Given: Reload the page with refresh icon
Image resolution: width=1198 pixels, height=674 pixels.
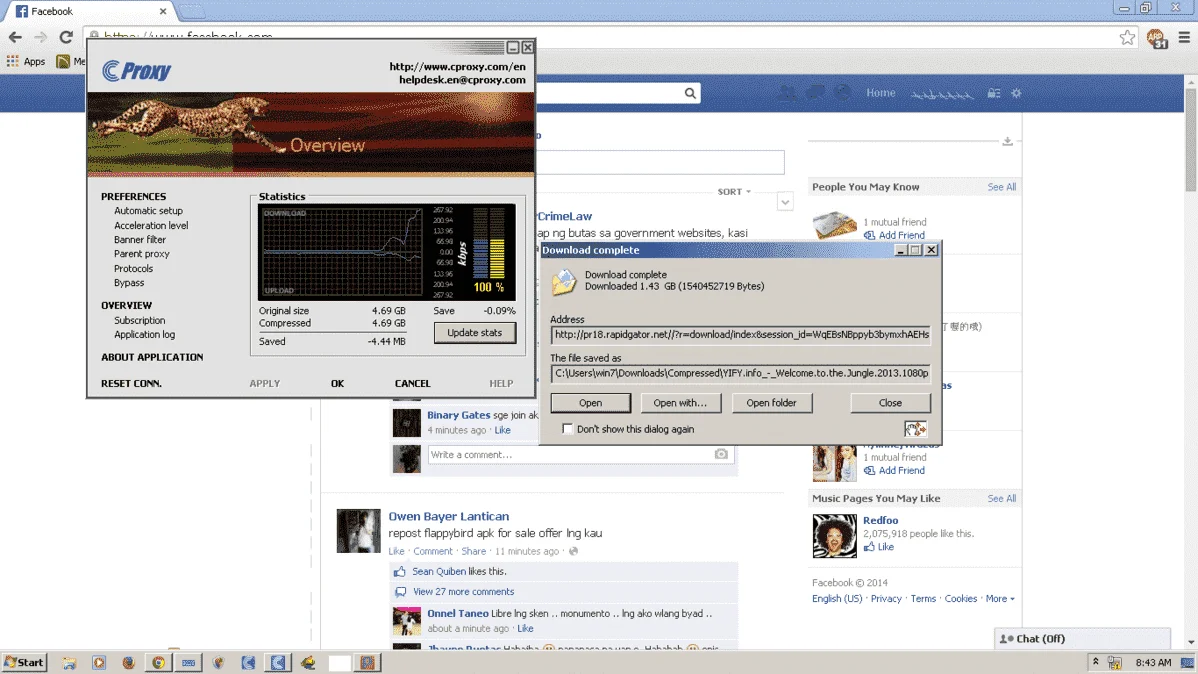Looking at the screenshot, I should [x=66, y=37].
